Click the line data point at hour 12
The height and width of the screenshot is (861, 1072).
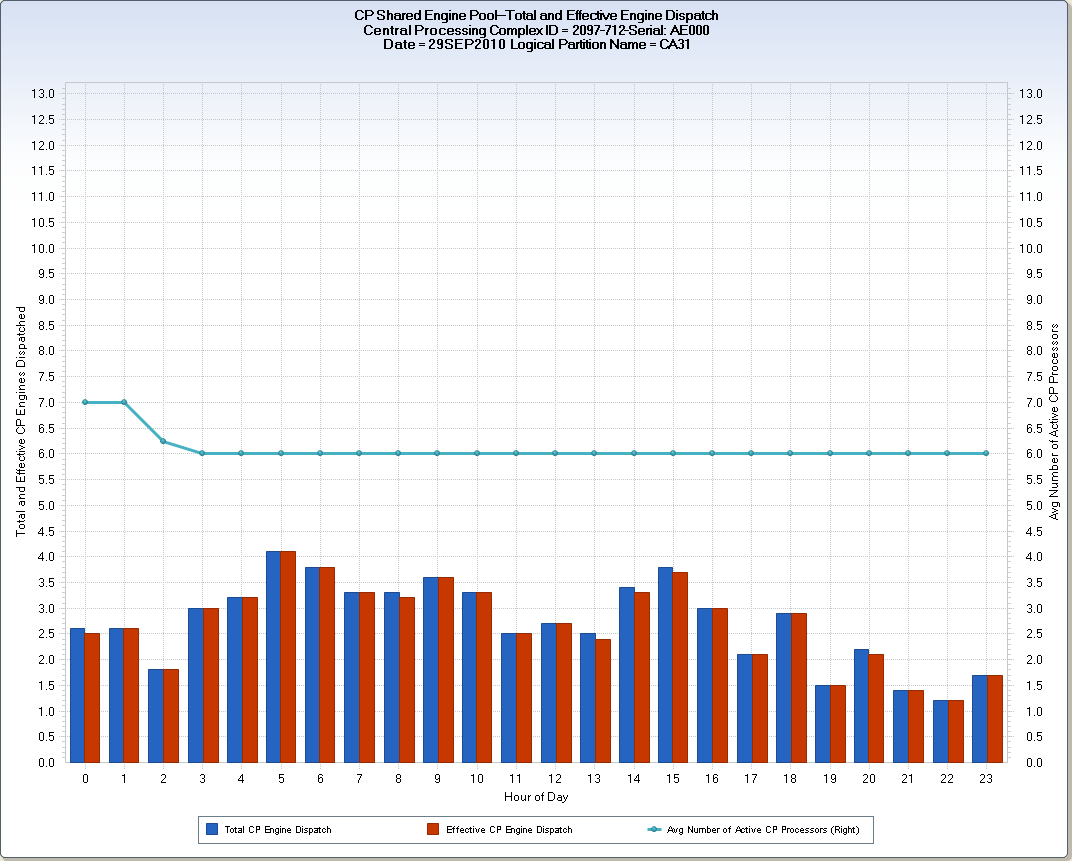(555, 453)
